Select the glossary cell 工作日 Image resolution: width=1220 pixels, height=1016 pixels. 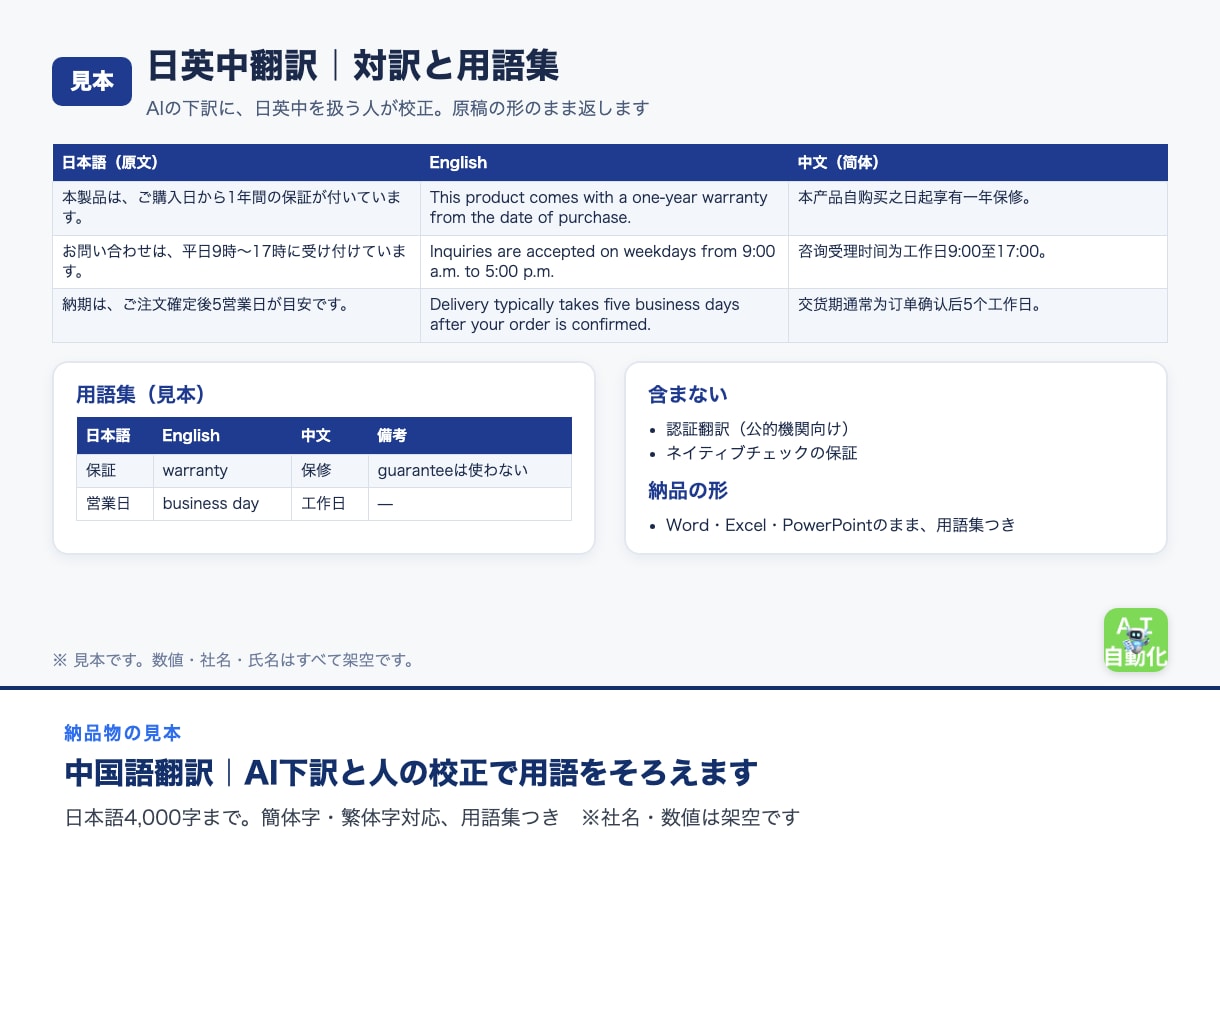(x=330, y=504)
